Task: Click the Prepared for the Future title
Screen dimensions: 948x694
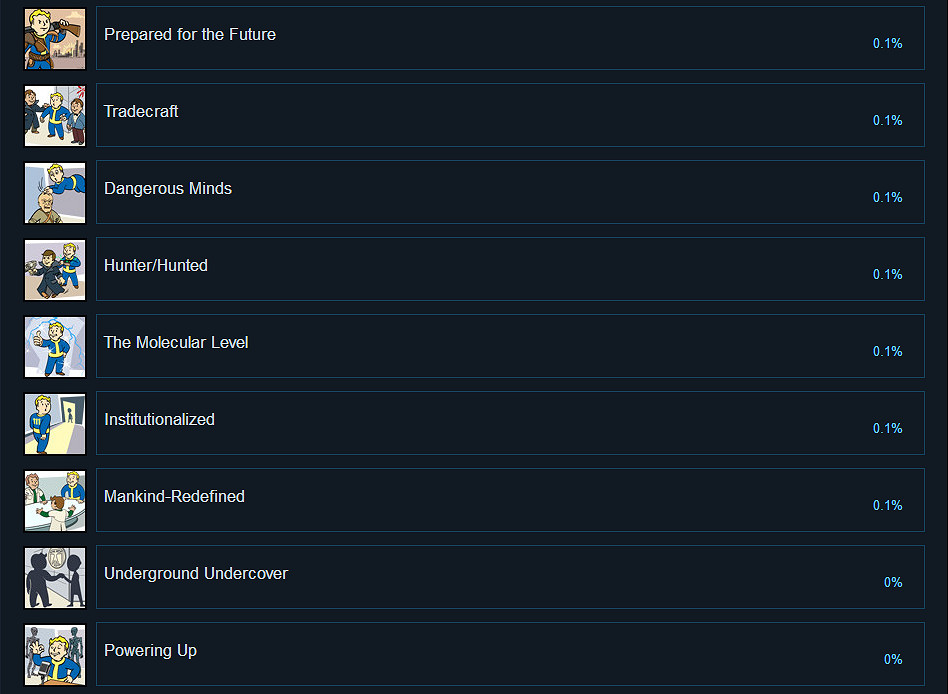Action: pyautogui.click(x=190, y=34)
